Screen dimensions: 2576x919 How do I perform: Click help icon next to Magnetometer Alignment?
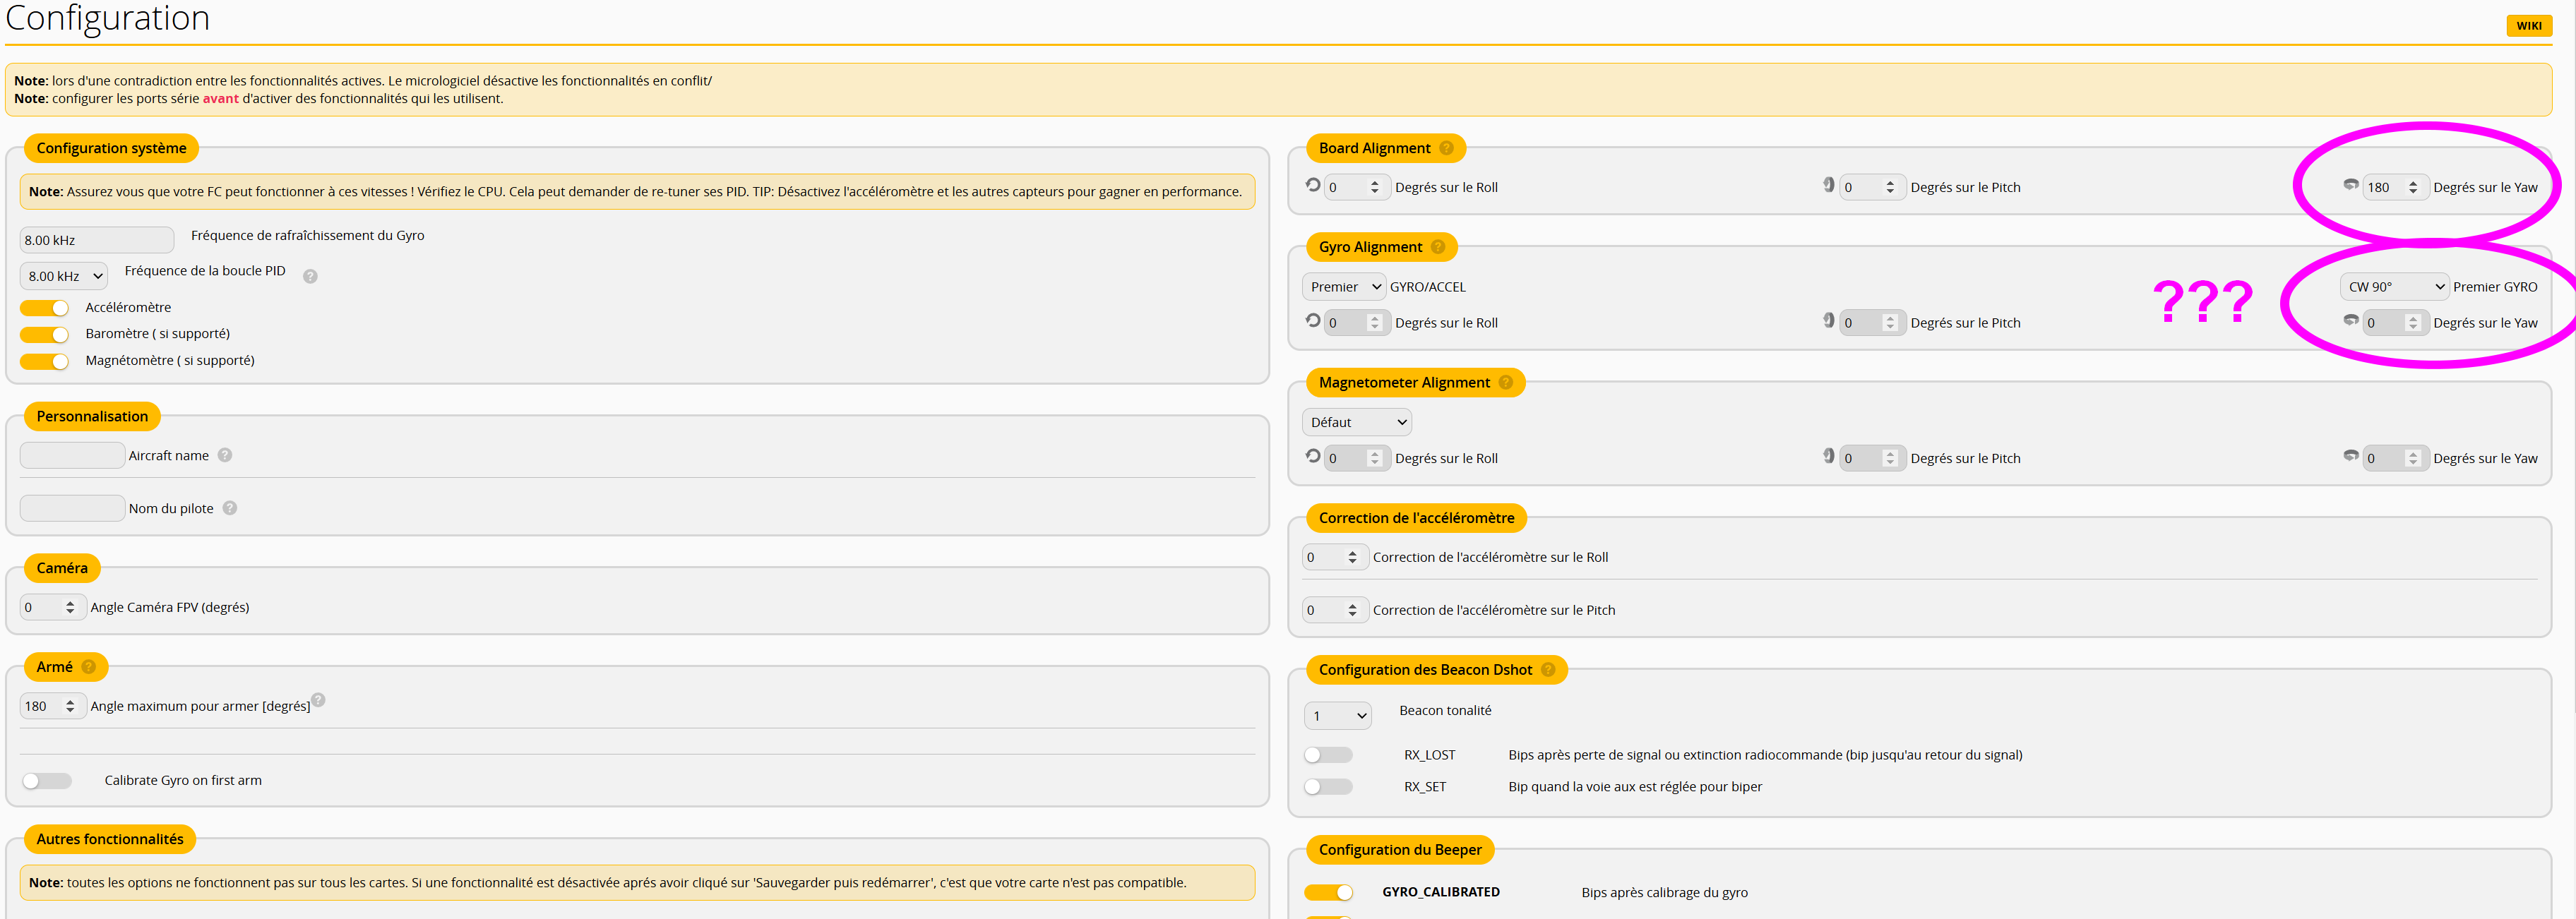pyautogui.click(x=1505, y=382)
